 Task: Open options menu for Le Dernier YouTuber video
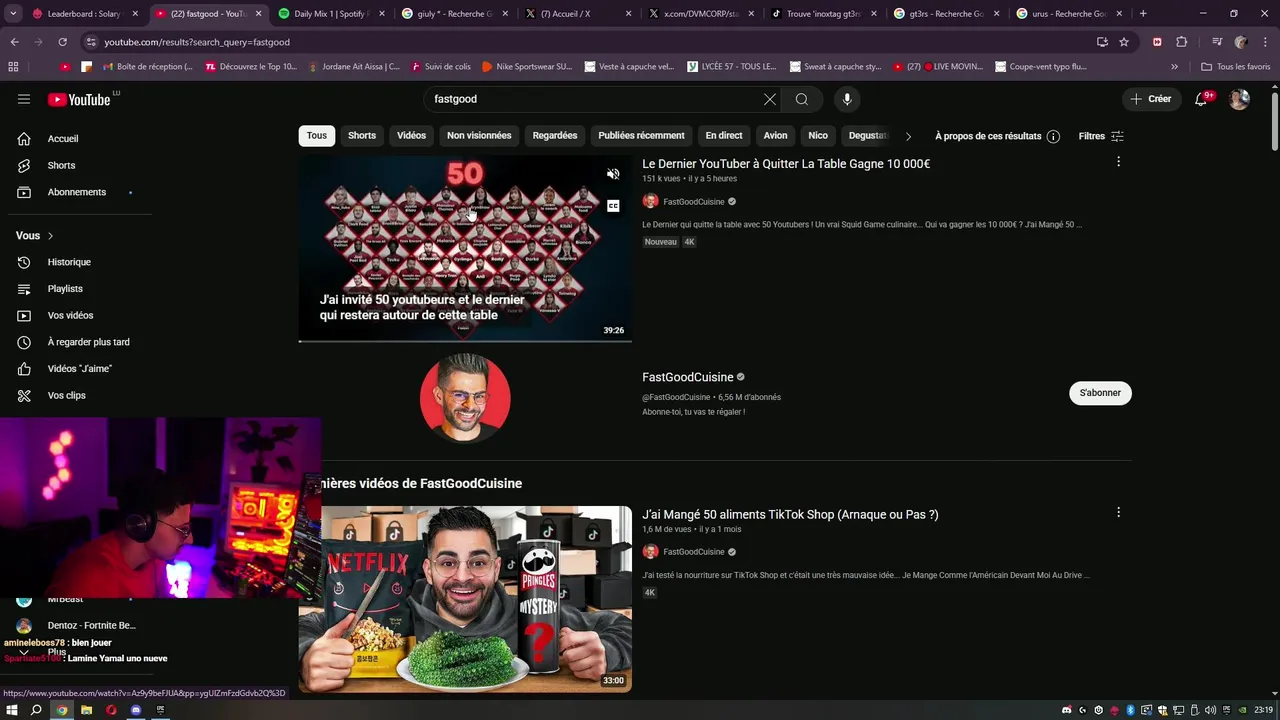click(1118, 162)
